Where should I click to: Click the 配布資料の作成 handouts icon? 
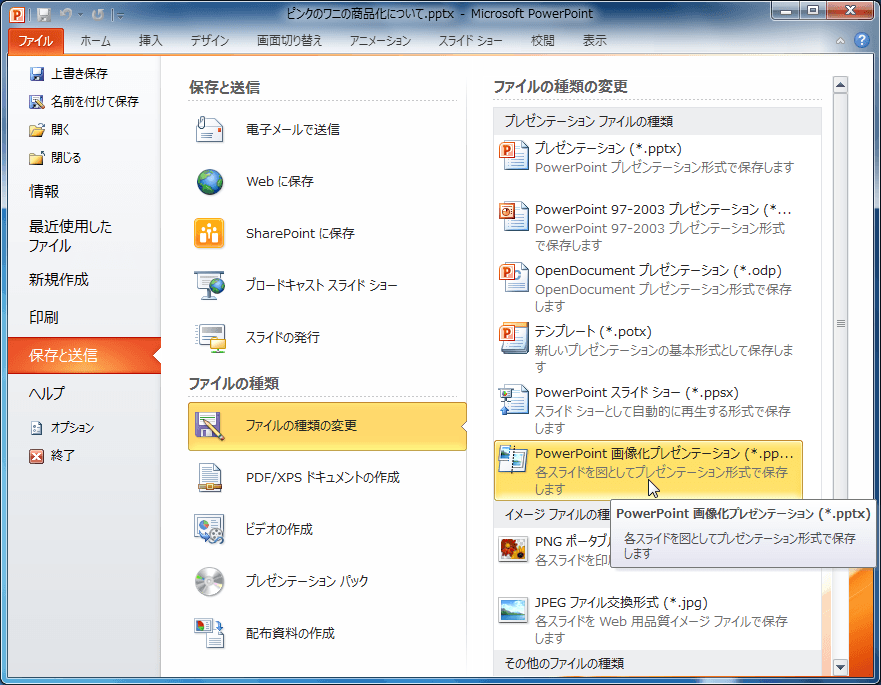(210, 633)
